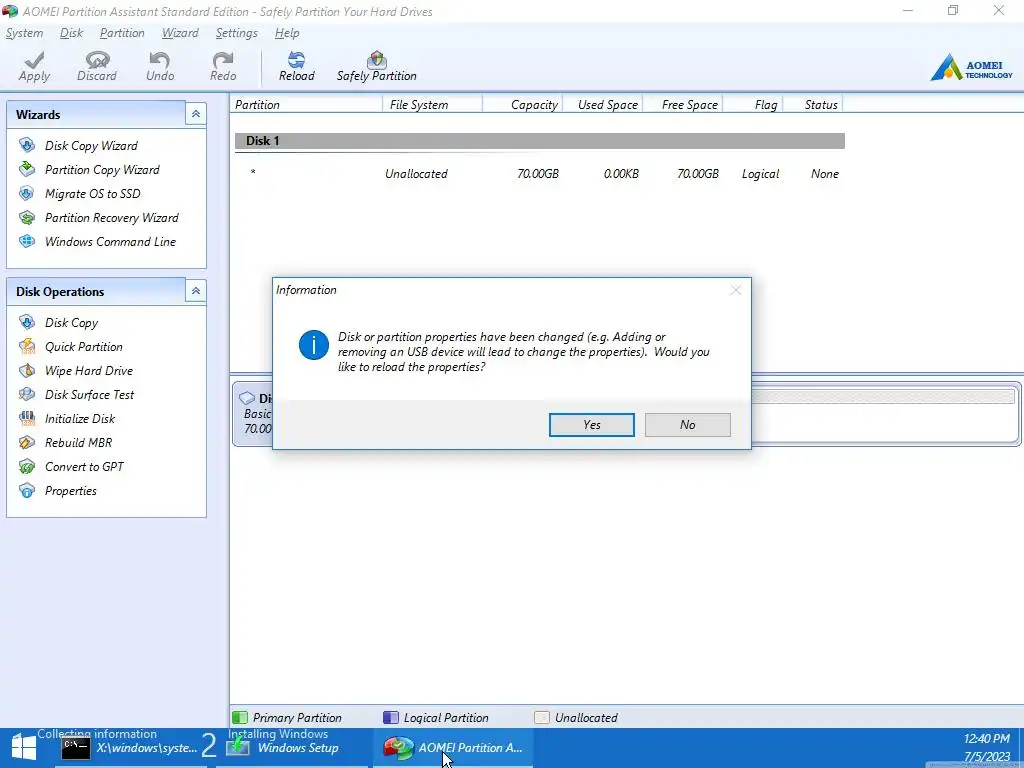This screenshot has height=768, width=1024.
Task: Open Migrate OS to SSD wizard
Action: 92,194
